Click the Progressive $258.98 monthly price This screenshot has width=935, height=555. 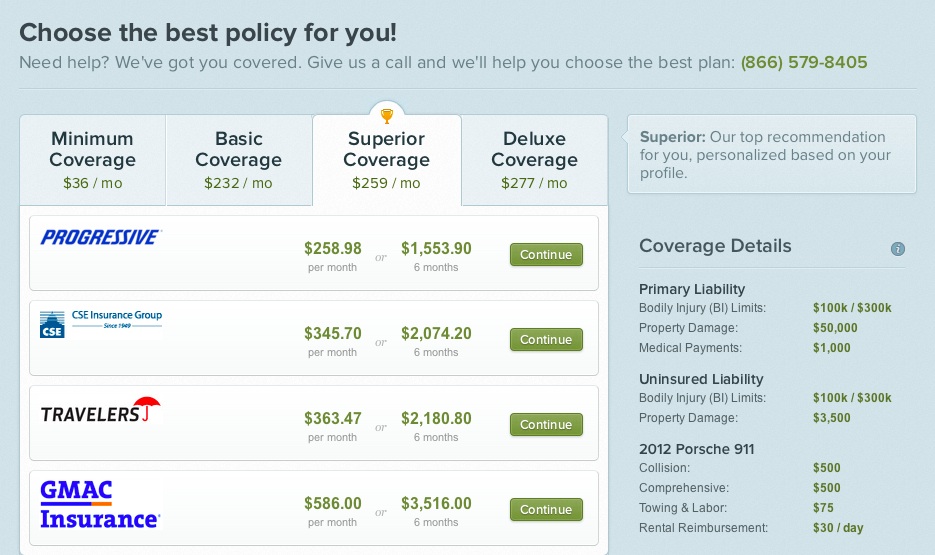click(x=333, y=249)
